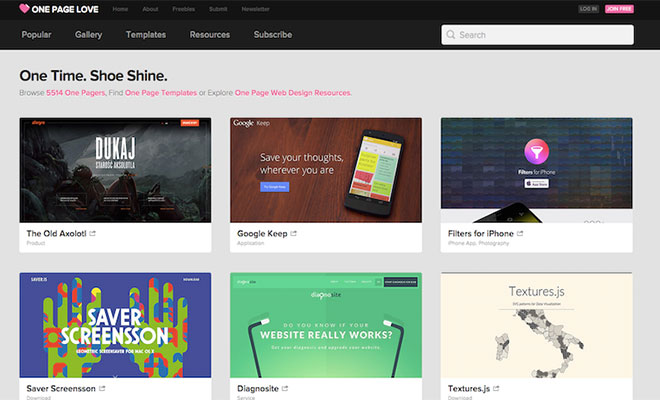
Task: Click the Filters for iPhone title
Action: (481, 233)
